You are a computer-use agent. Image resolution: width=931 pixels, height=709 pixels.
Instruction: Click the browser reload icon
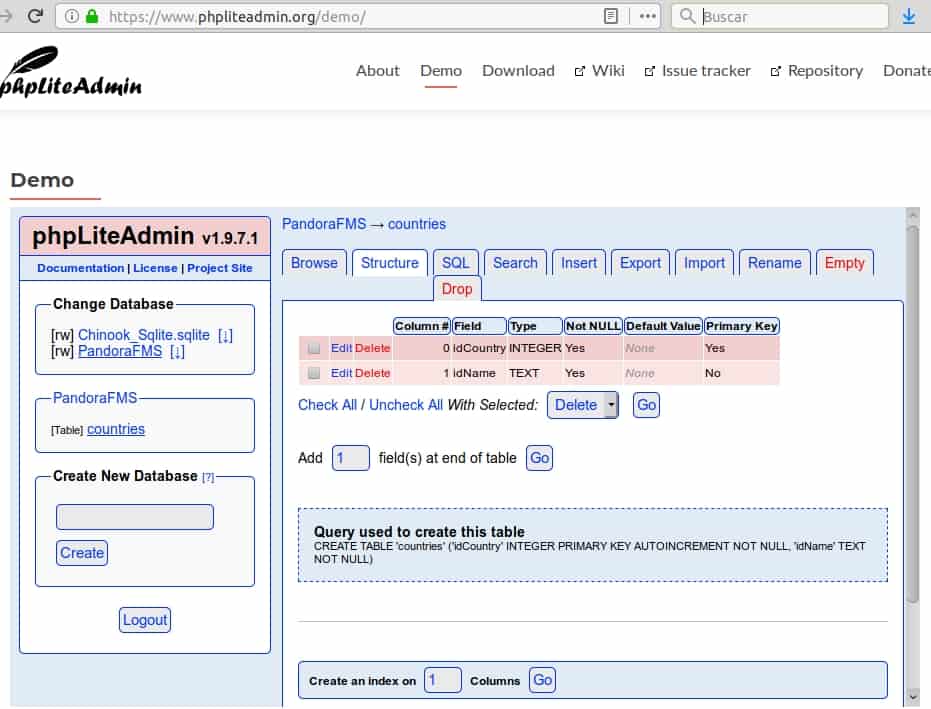36,15
